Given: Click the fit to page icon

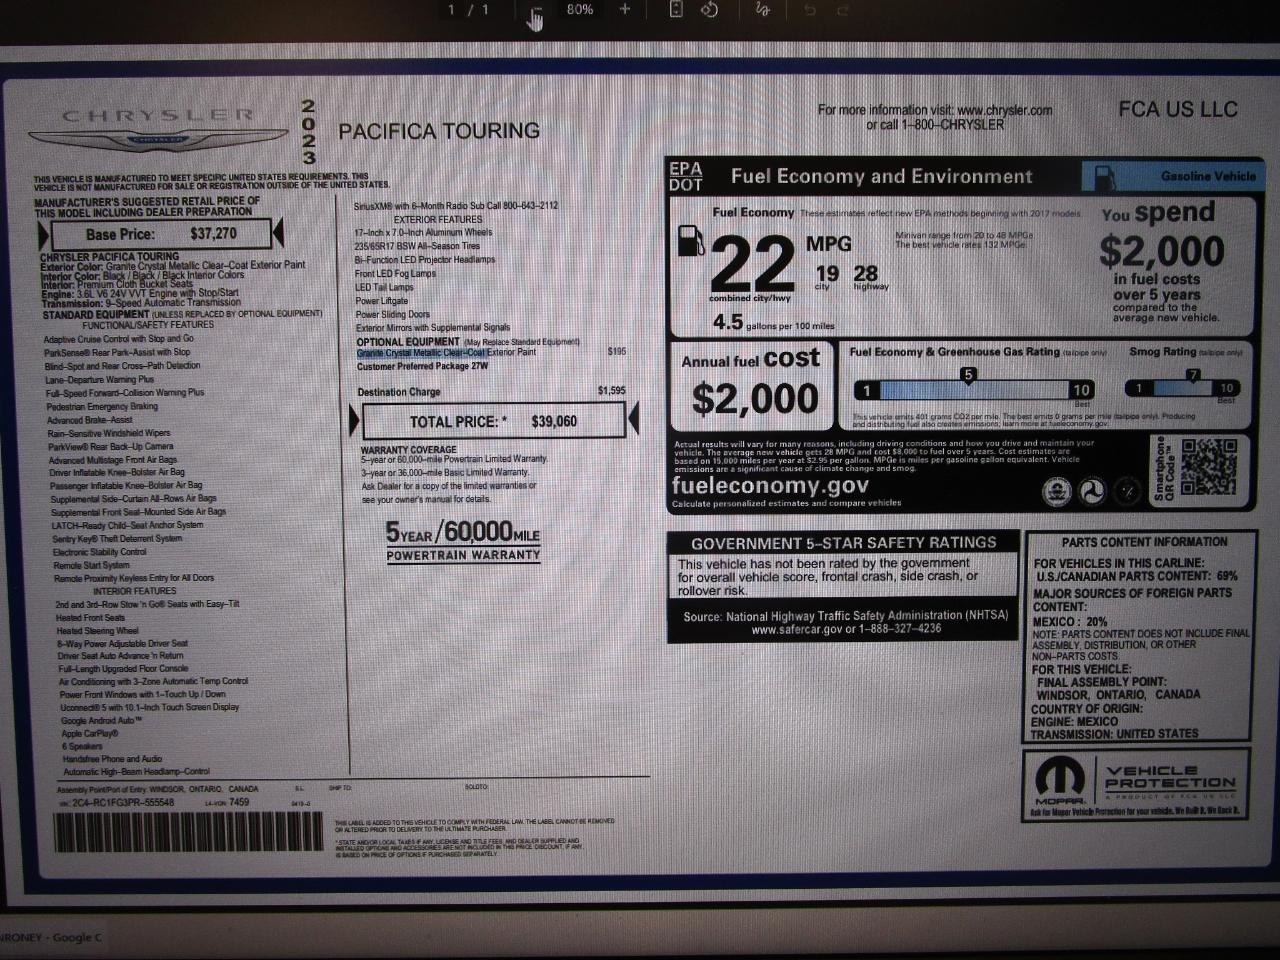Looking at the screenshot, I should tap(676, 10).
